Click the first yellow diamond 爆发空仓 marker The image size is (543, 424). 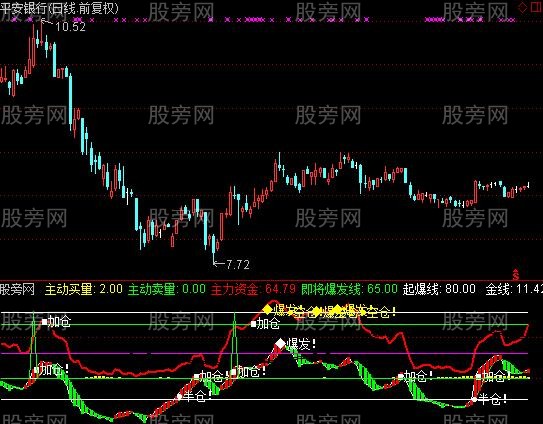pyautogui.click(x=267, y=309)
